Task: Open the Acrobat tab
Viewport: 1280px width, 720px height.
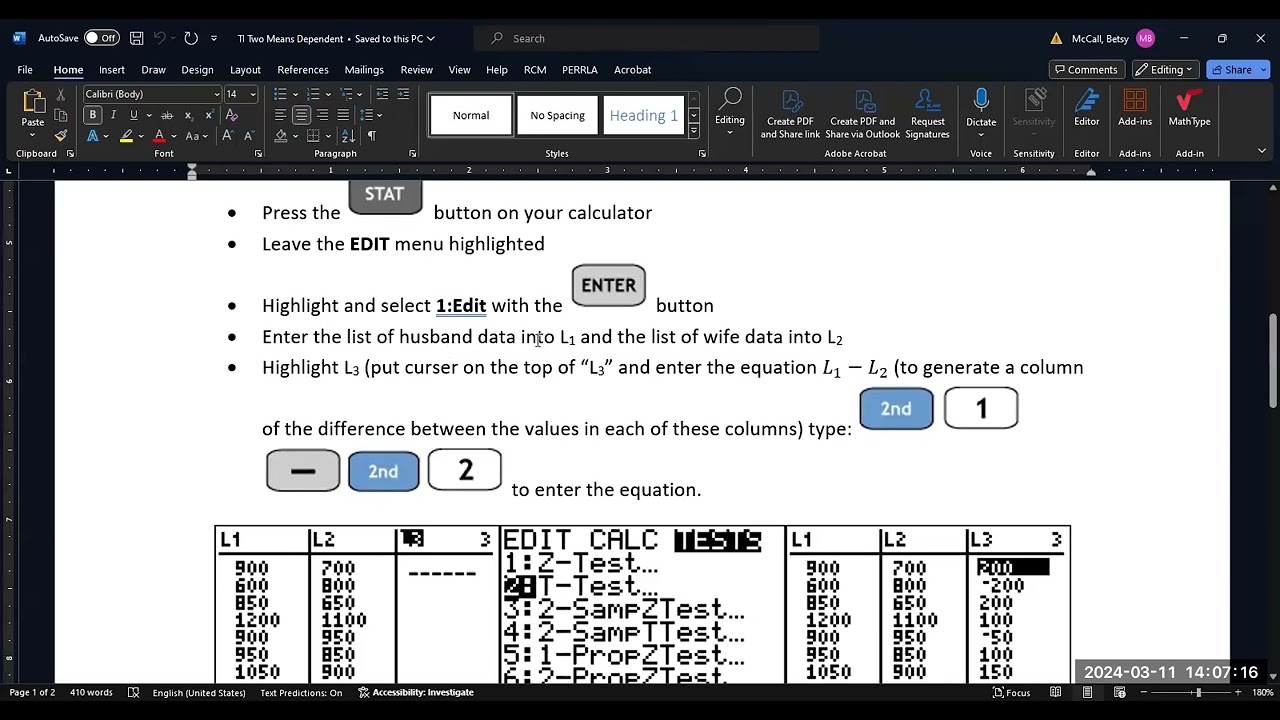Action: click(632, 69)
